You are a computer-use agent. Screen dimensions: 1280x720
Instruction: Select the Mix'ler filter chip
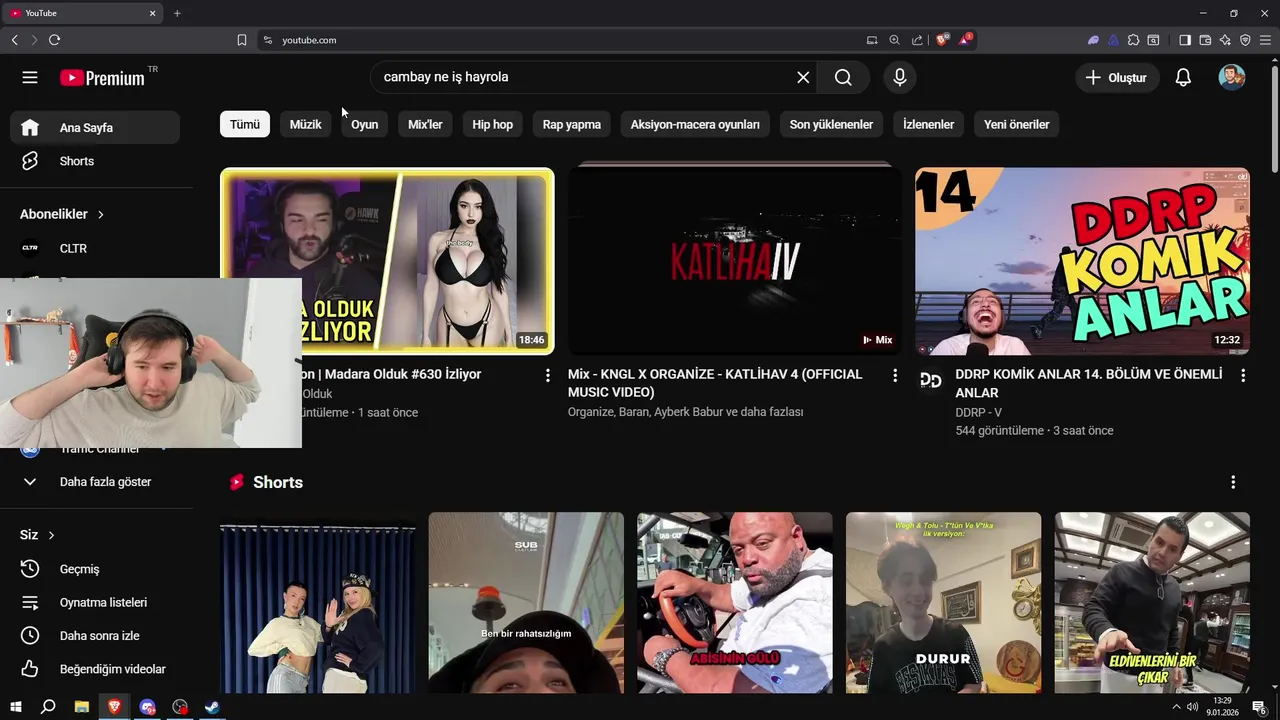pyautogui.click(x=425, y=125)
